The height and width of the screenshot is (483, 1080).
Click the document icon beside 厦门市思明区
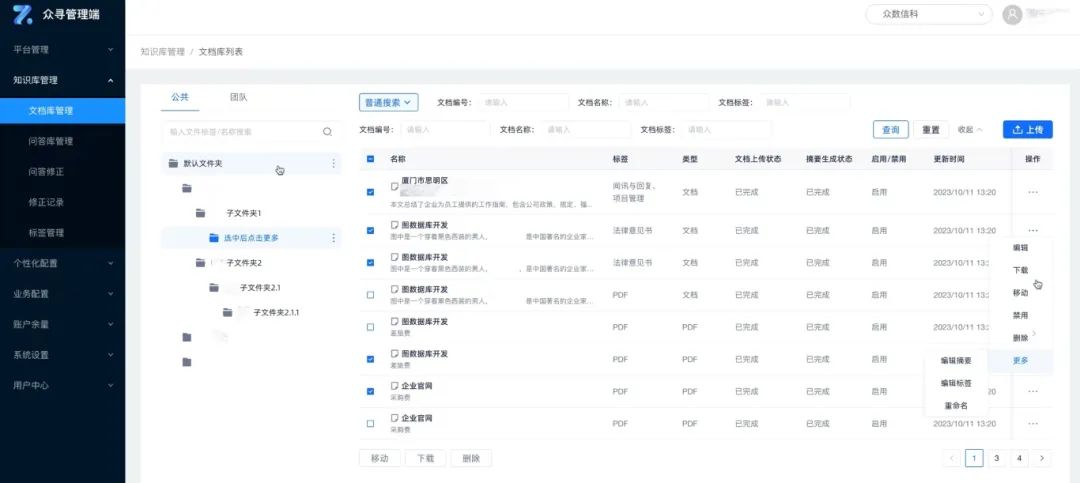click(x=395, y=186)
